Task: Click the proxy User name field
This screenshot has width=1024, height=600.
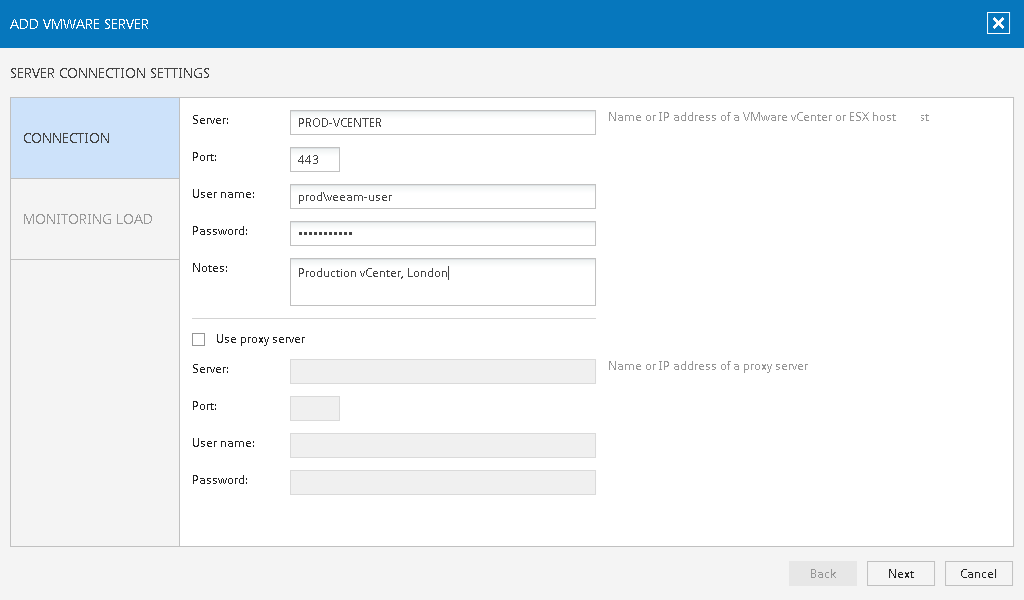Action: [x=442, y=445]
